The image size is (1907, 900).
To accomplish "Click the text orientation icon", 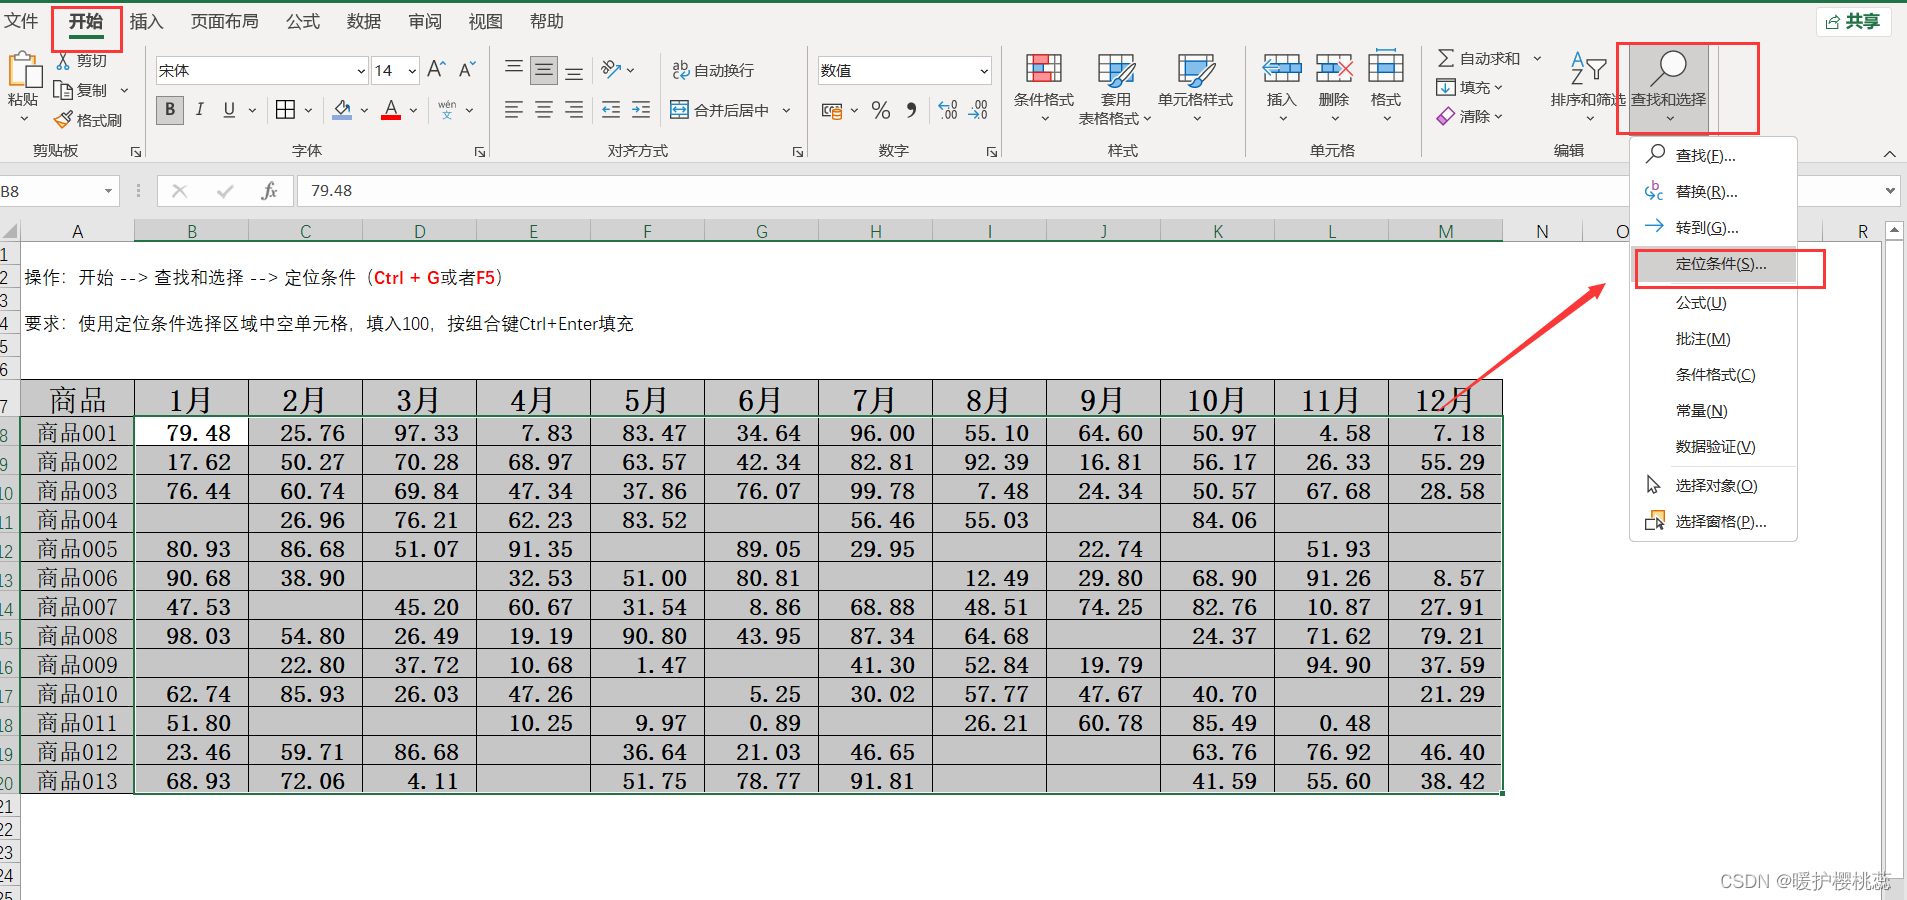I will click(x=611, y=70).
